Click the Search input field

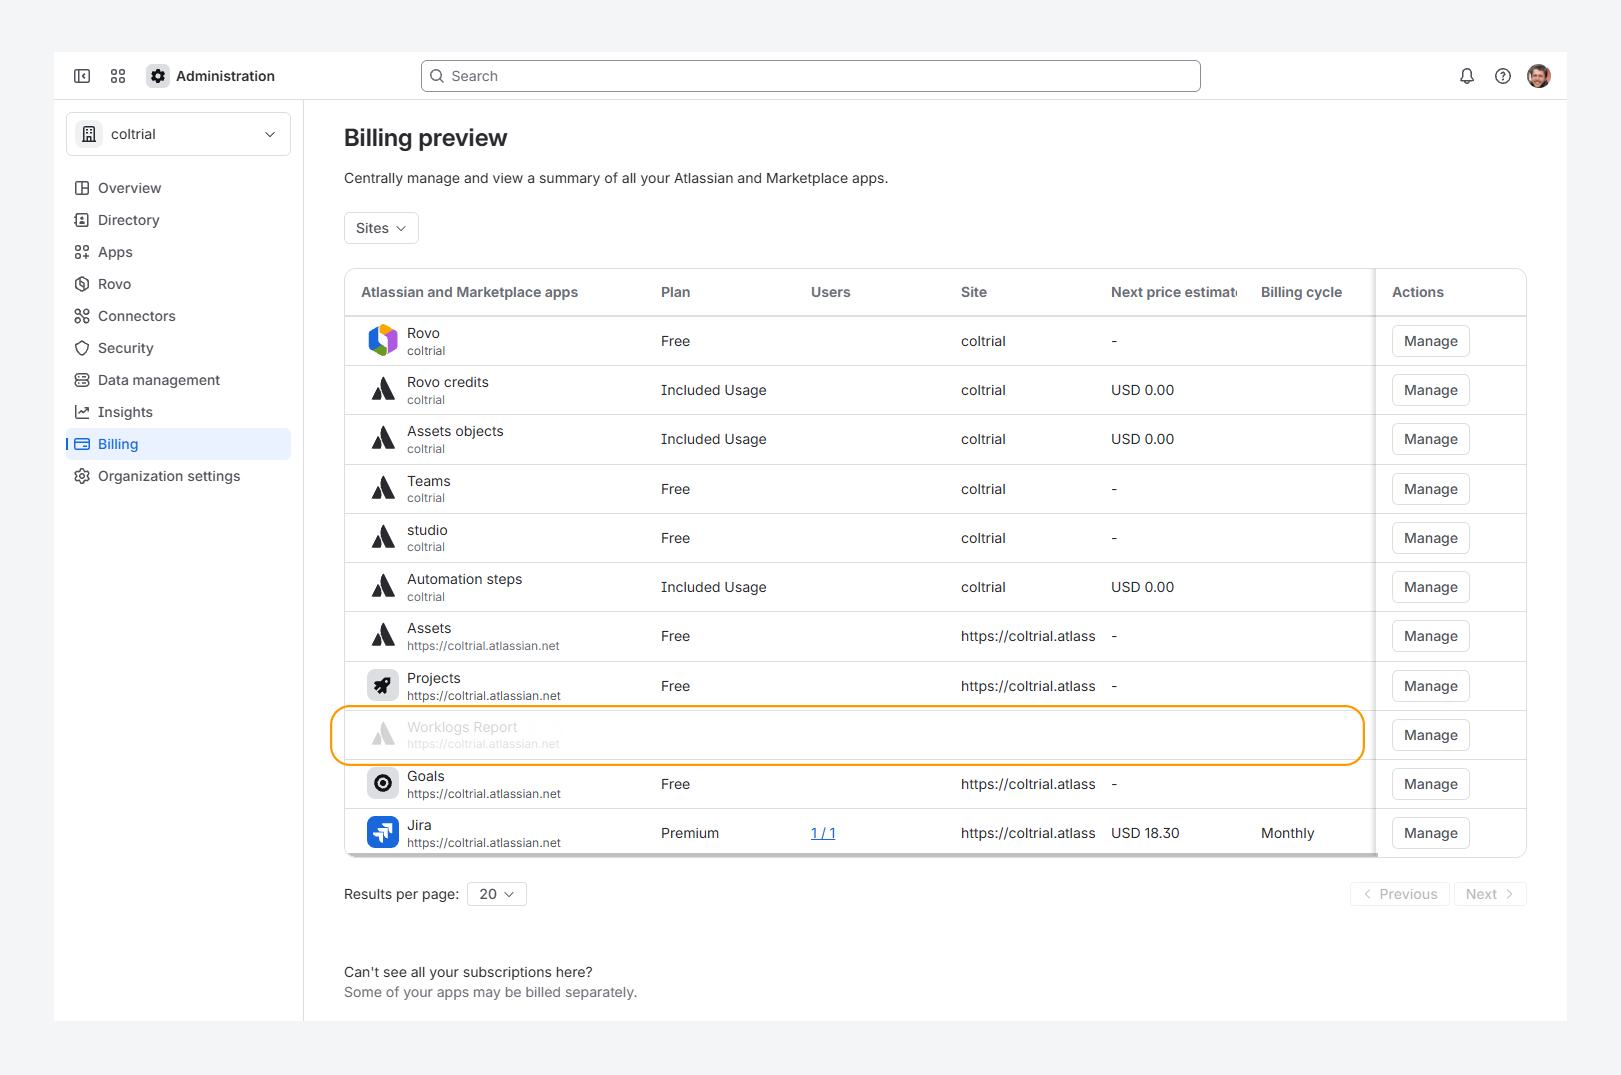tap(811, 76)
